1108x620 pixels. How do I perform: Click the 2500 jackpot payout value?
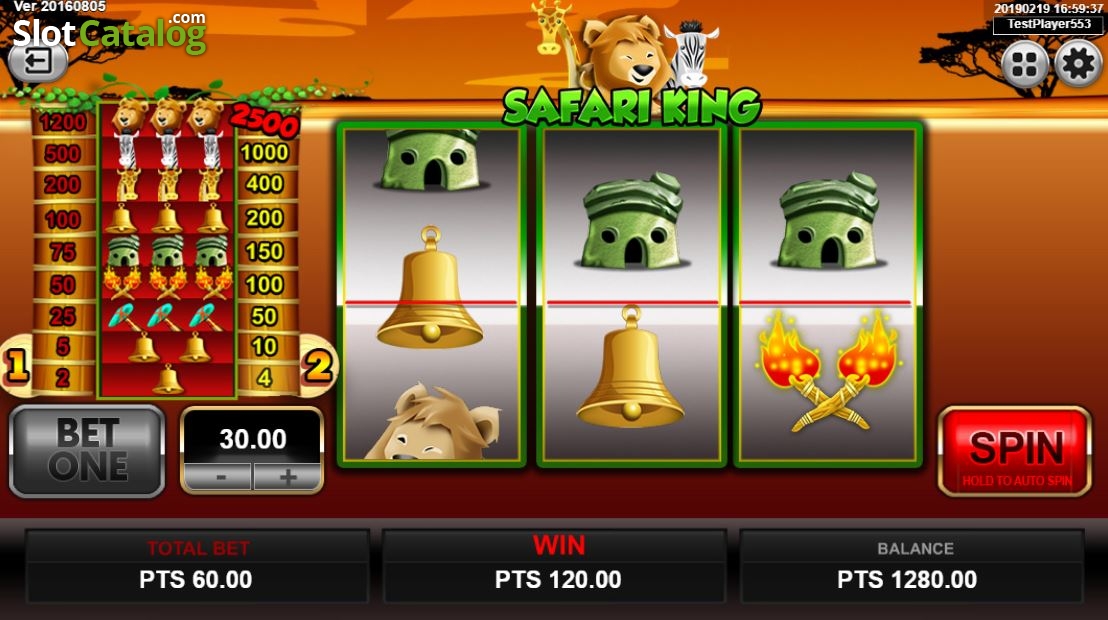pyautogui.click(x=264, y=121)
